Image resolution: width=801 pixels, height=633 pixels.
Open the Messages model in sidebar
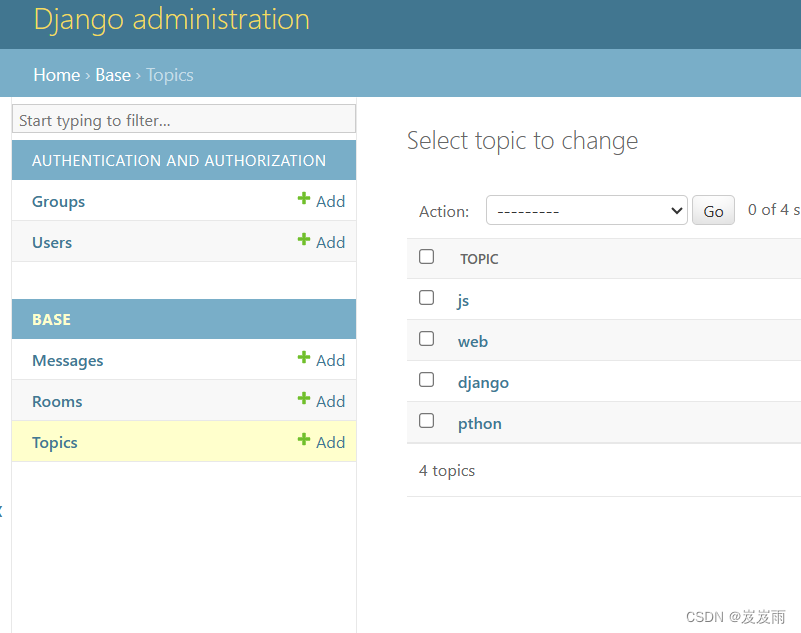(68, 361)
